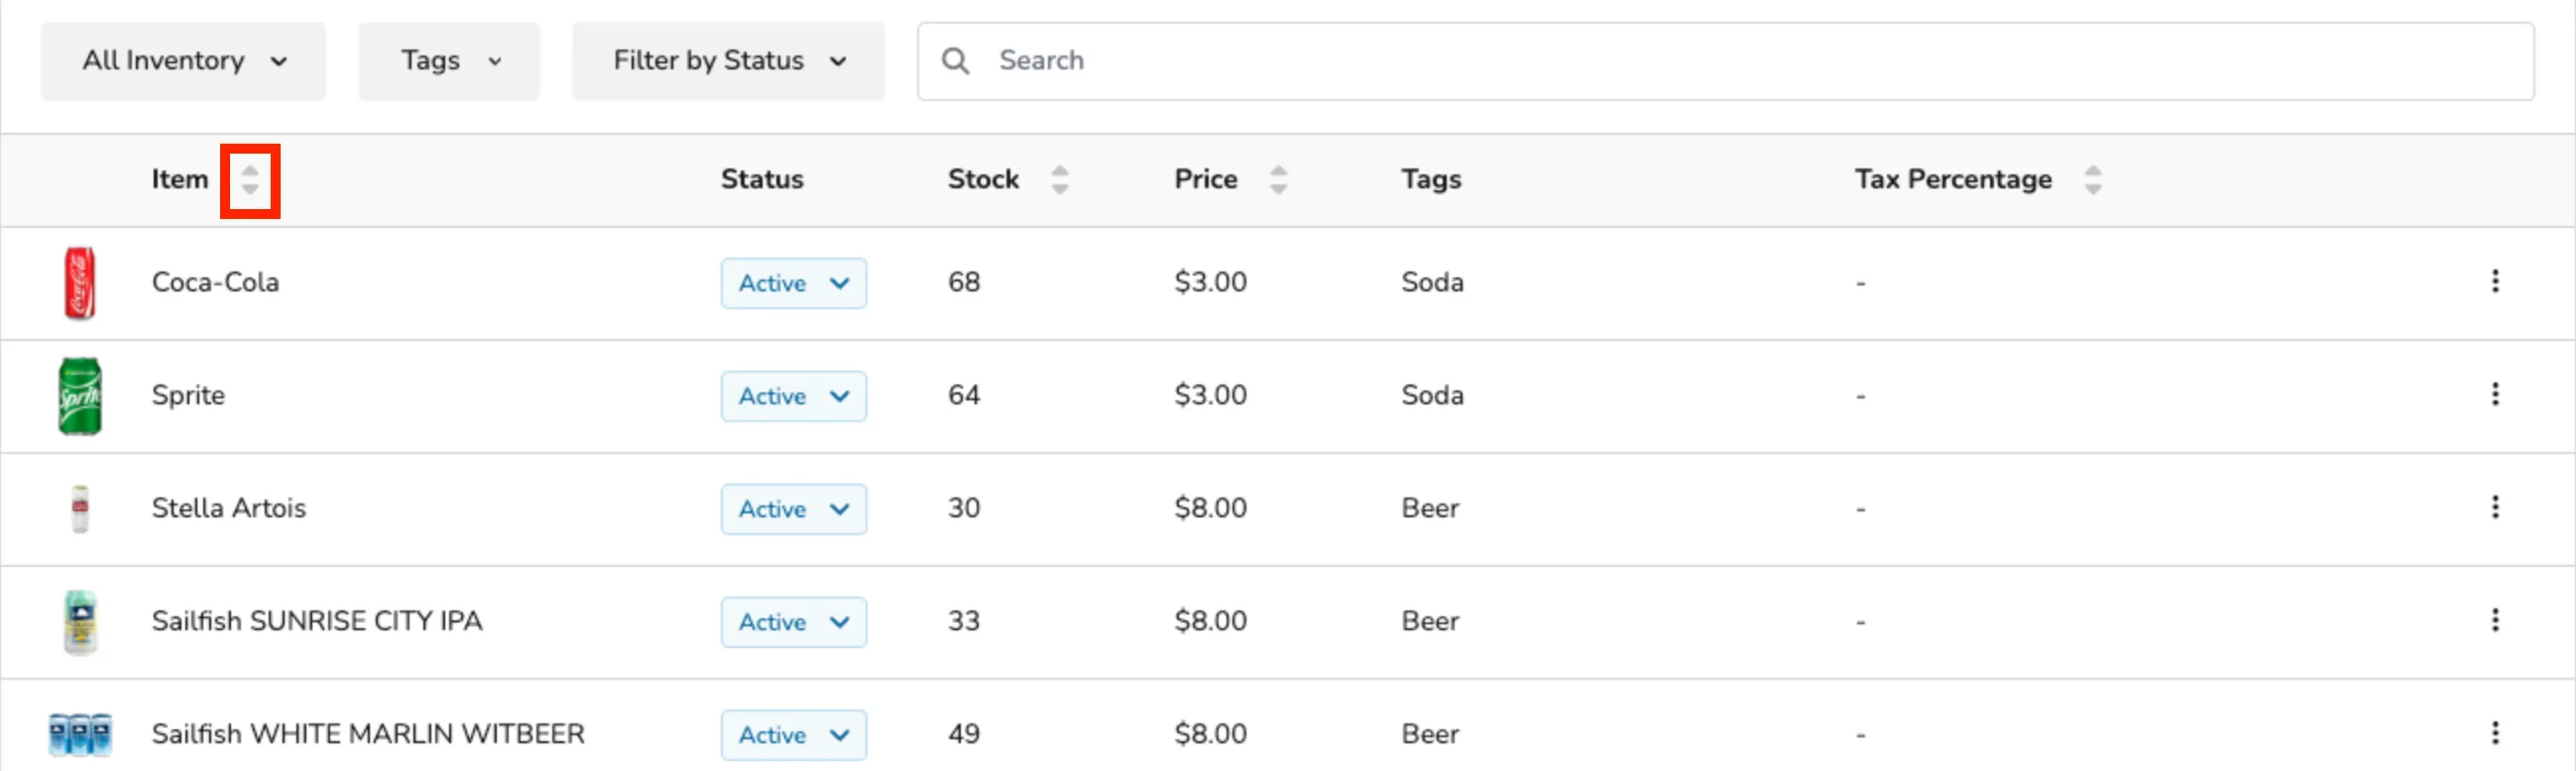Screen dimensions: 2576x771
Task: Click stock value 33
Action: tap(964, 621)
